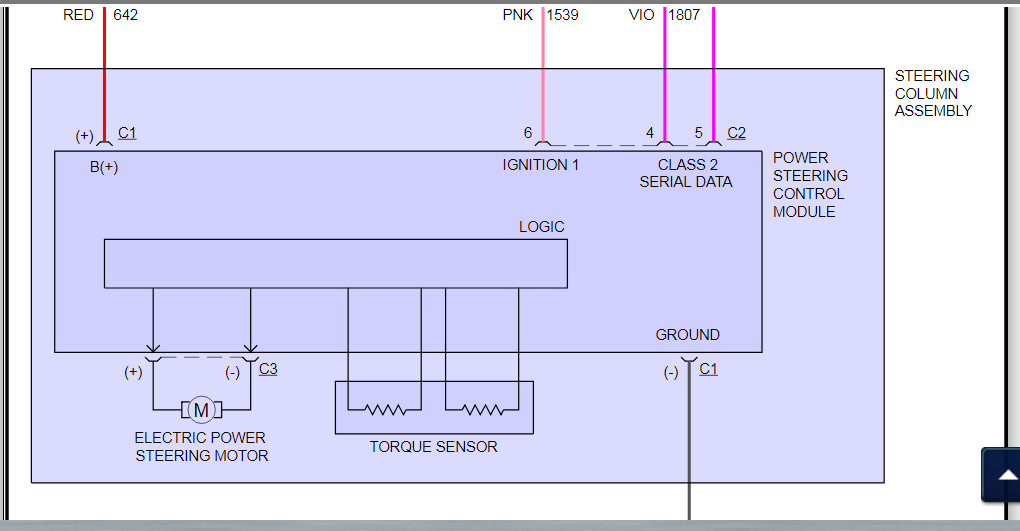Viewport: 1020px width, 531px height.
Task: Click pin number '6' at ignition terminal
Action: [528, 133]
